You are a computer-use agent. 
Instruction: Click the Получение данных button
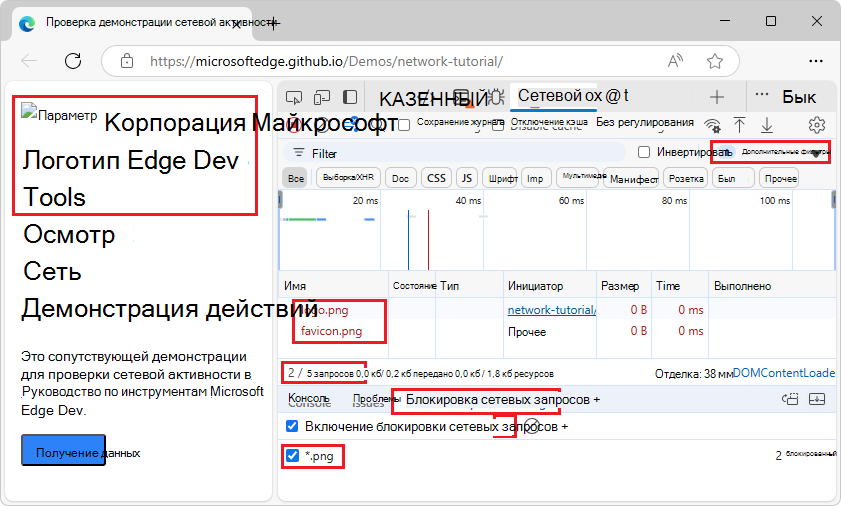coord(63,450)
